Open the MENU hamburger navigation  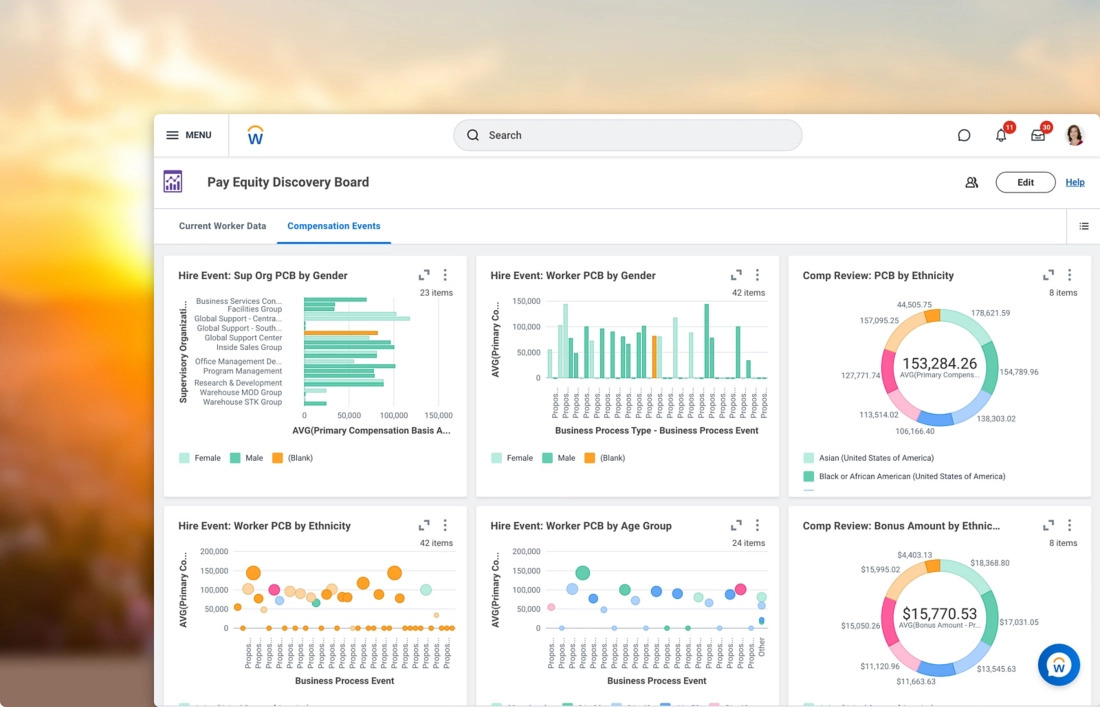pos(189,135)
